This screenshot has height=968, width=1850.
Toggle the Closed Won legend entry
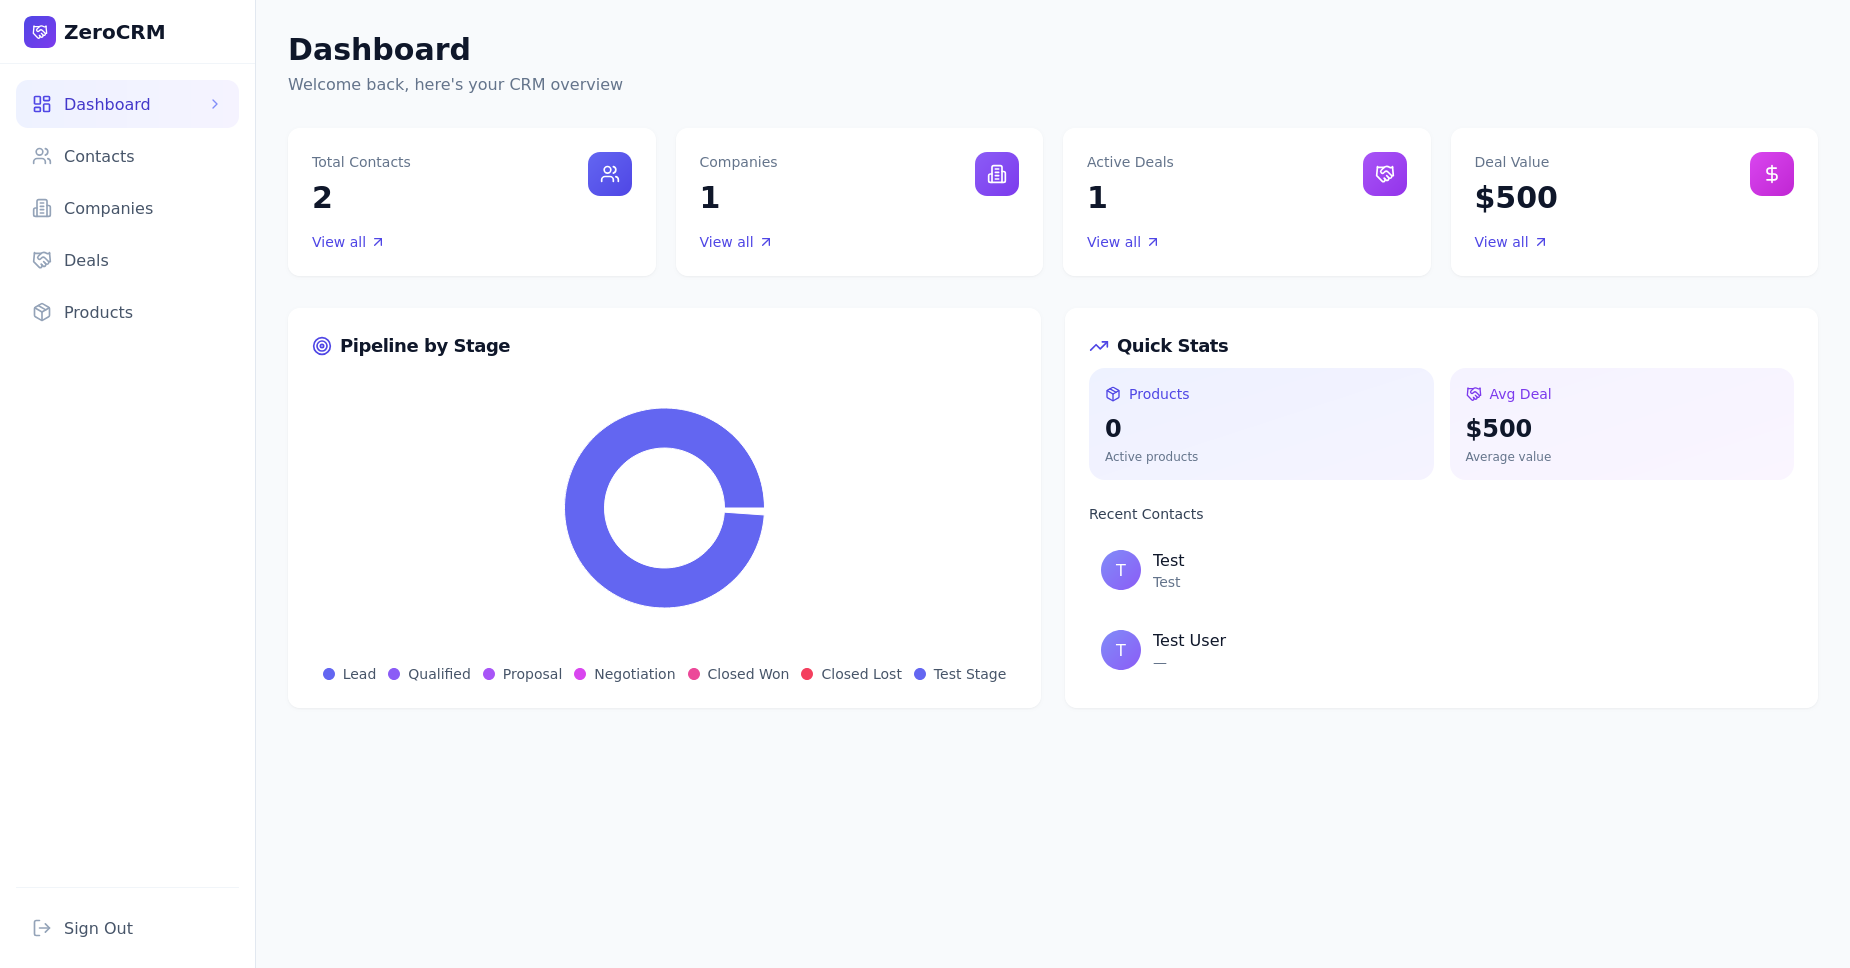738,674
